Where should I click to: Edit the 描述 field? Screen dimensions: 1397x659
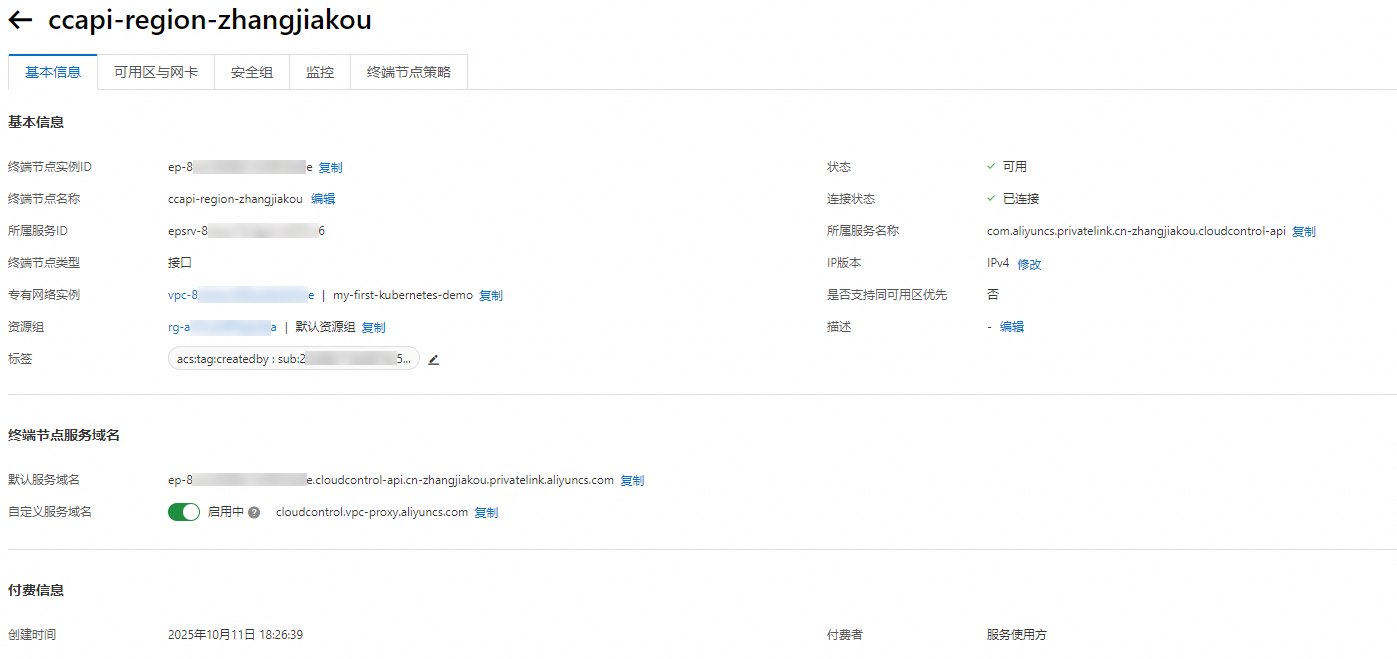1012,327
